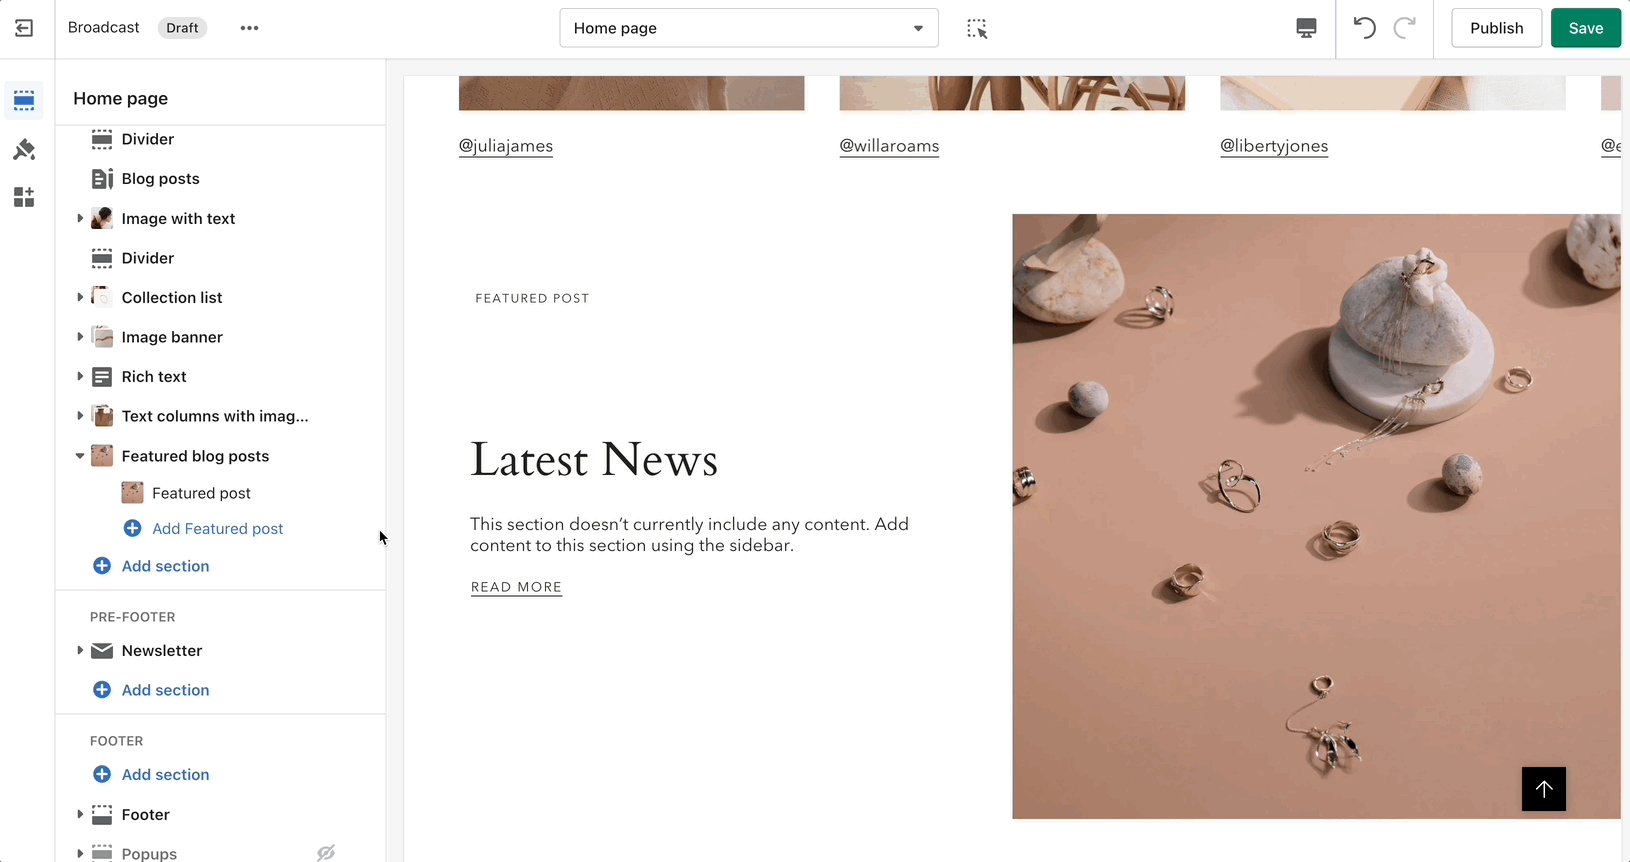Open the Sections panel icon
Image resolution: width=1630 pixels, height=862 pixels.
pos(24,101)
